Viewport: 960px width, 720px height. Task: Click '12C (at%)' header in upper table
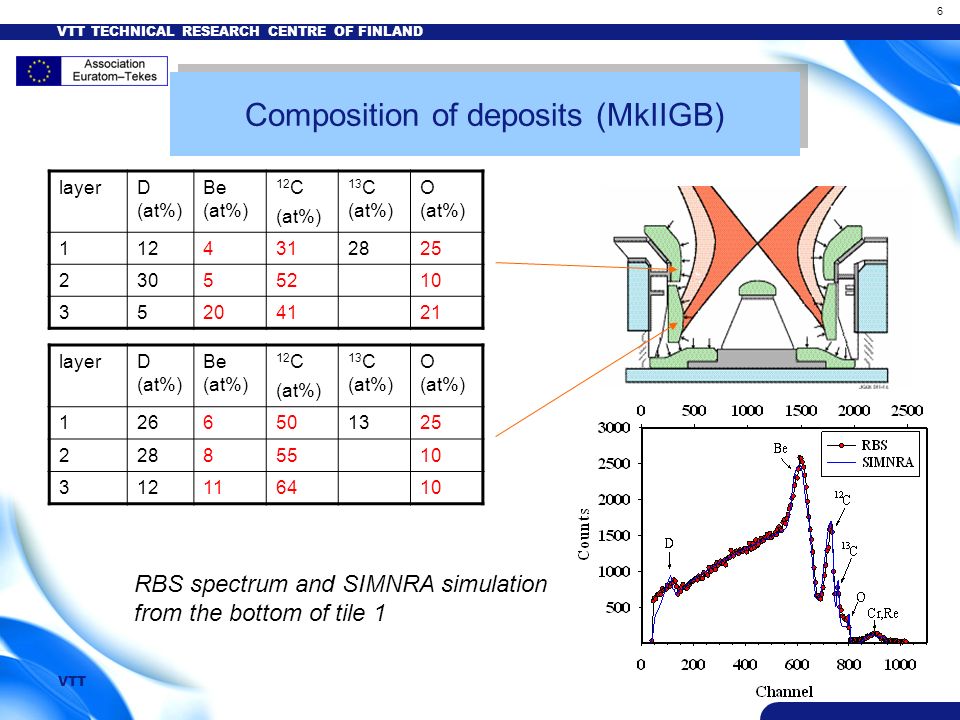click(x=298, y=201)
